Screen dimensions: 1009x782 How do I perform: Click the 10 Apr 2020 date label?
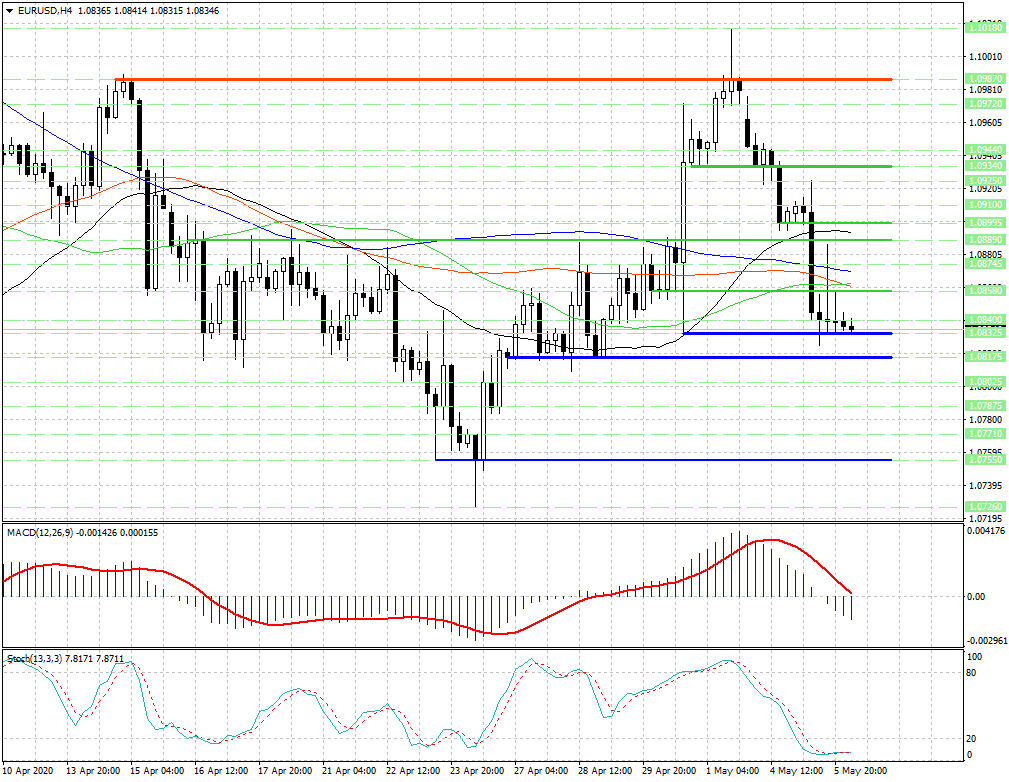28,771
